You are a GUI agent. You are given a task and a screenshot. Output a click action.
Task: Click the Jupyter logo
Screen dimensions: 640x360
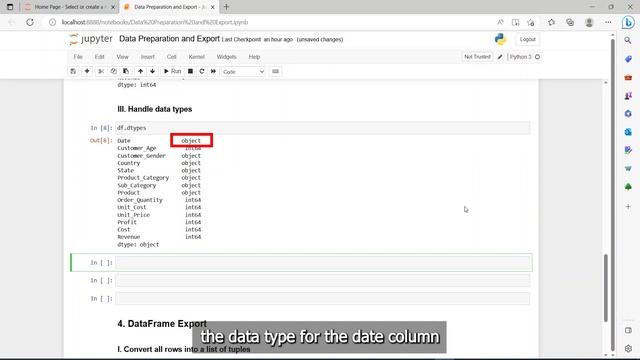91,39
